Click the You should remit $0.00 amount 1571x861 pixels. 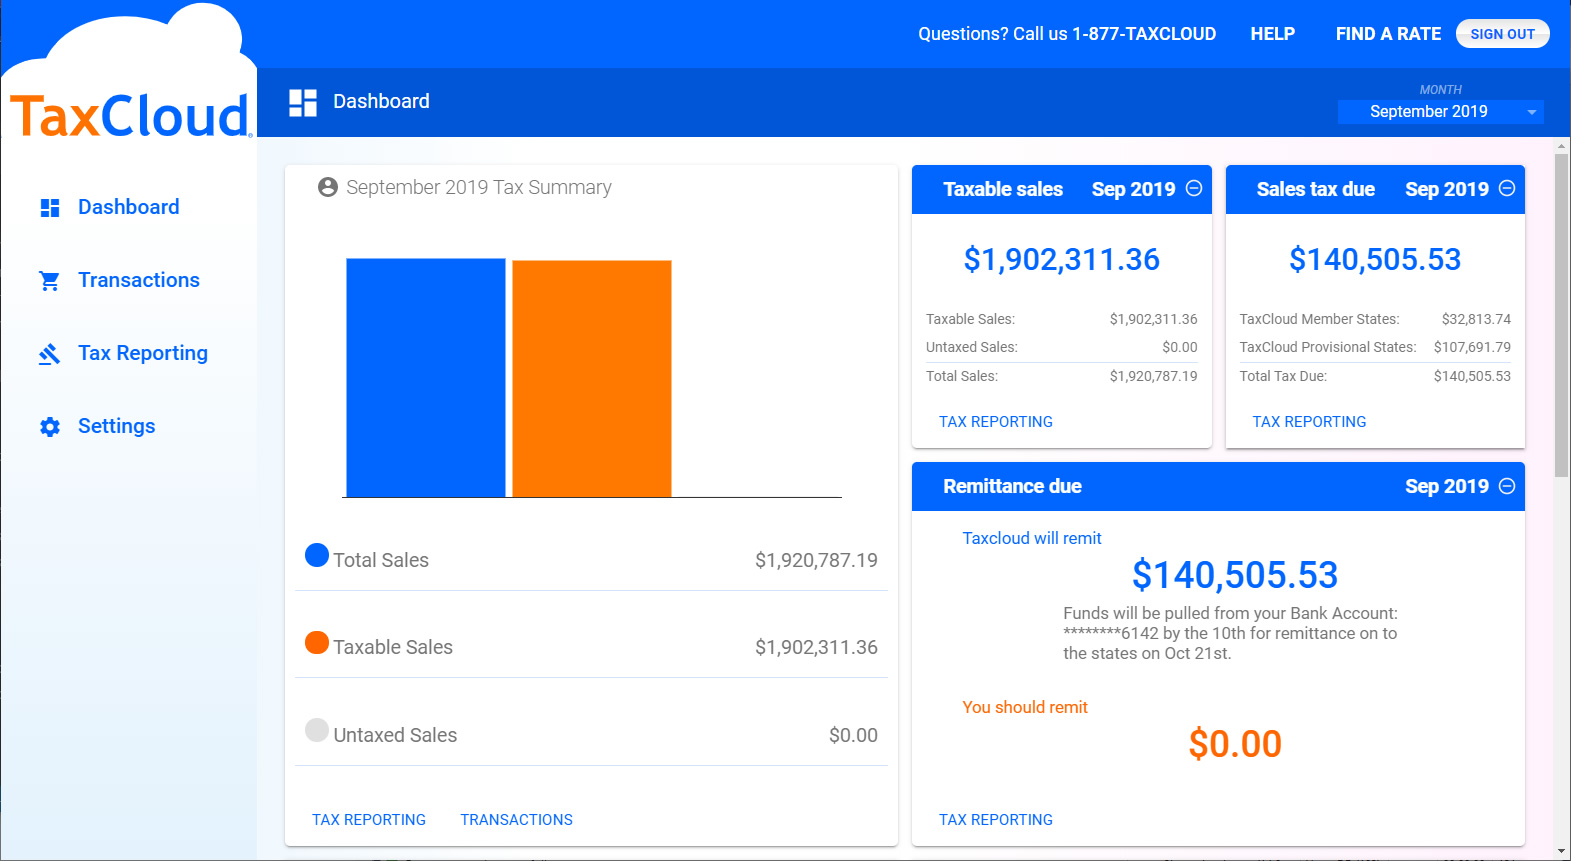(1235, 744)
